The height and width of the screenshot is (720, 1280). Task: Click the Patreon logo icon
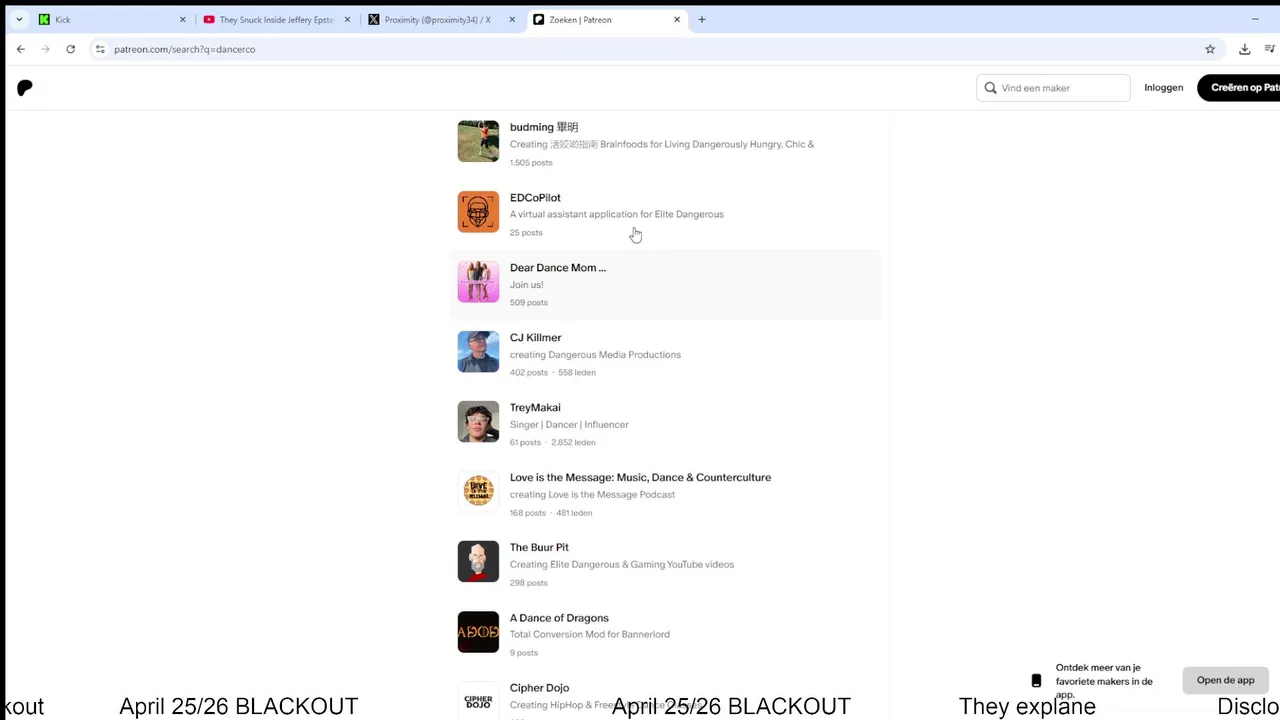pos(25,88)
